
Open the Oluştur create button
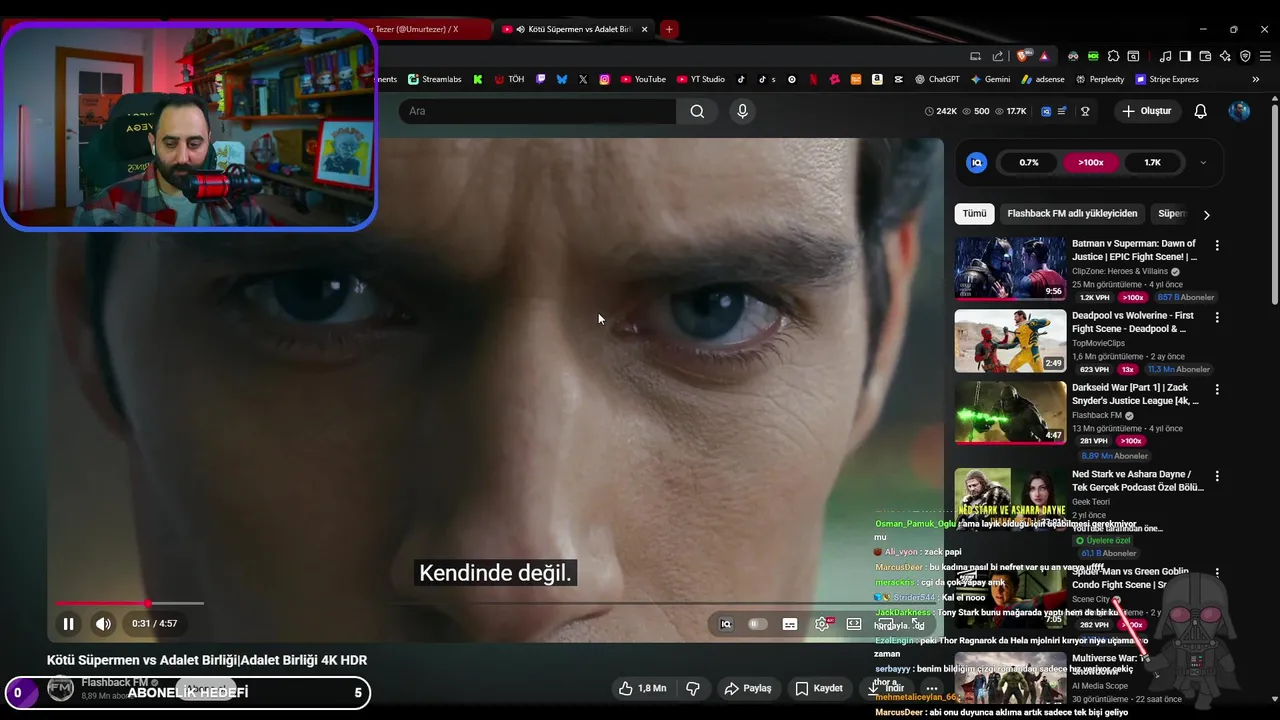(1146, 111)
